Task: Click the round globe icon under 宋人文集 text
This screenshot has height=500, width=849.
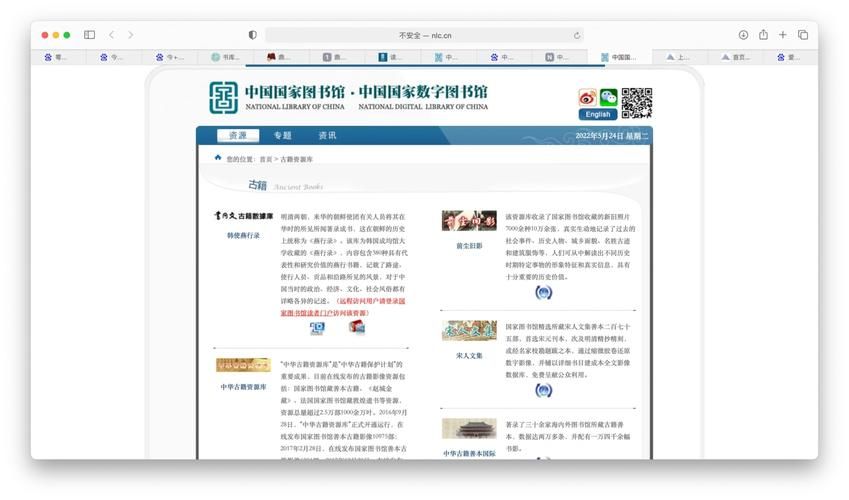Action: (x=543, y=391)
